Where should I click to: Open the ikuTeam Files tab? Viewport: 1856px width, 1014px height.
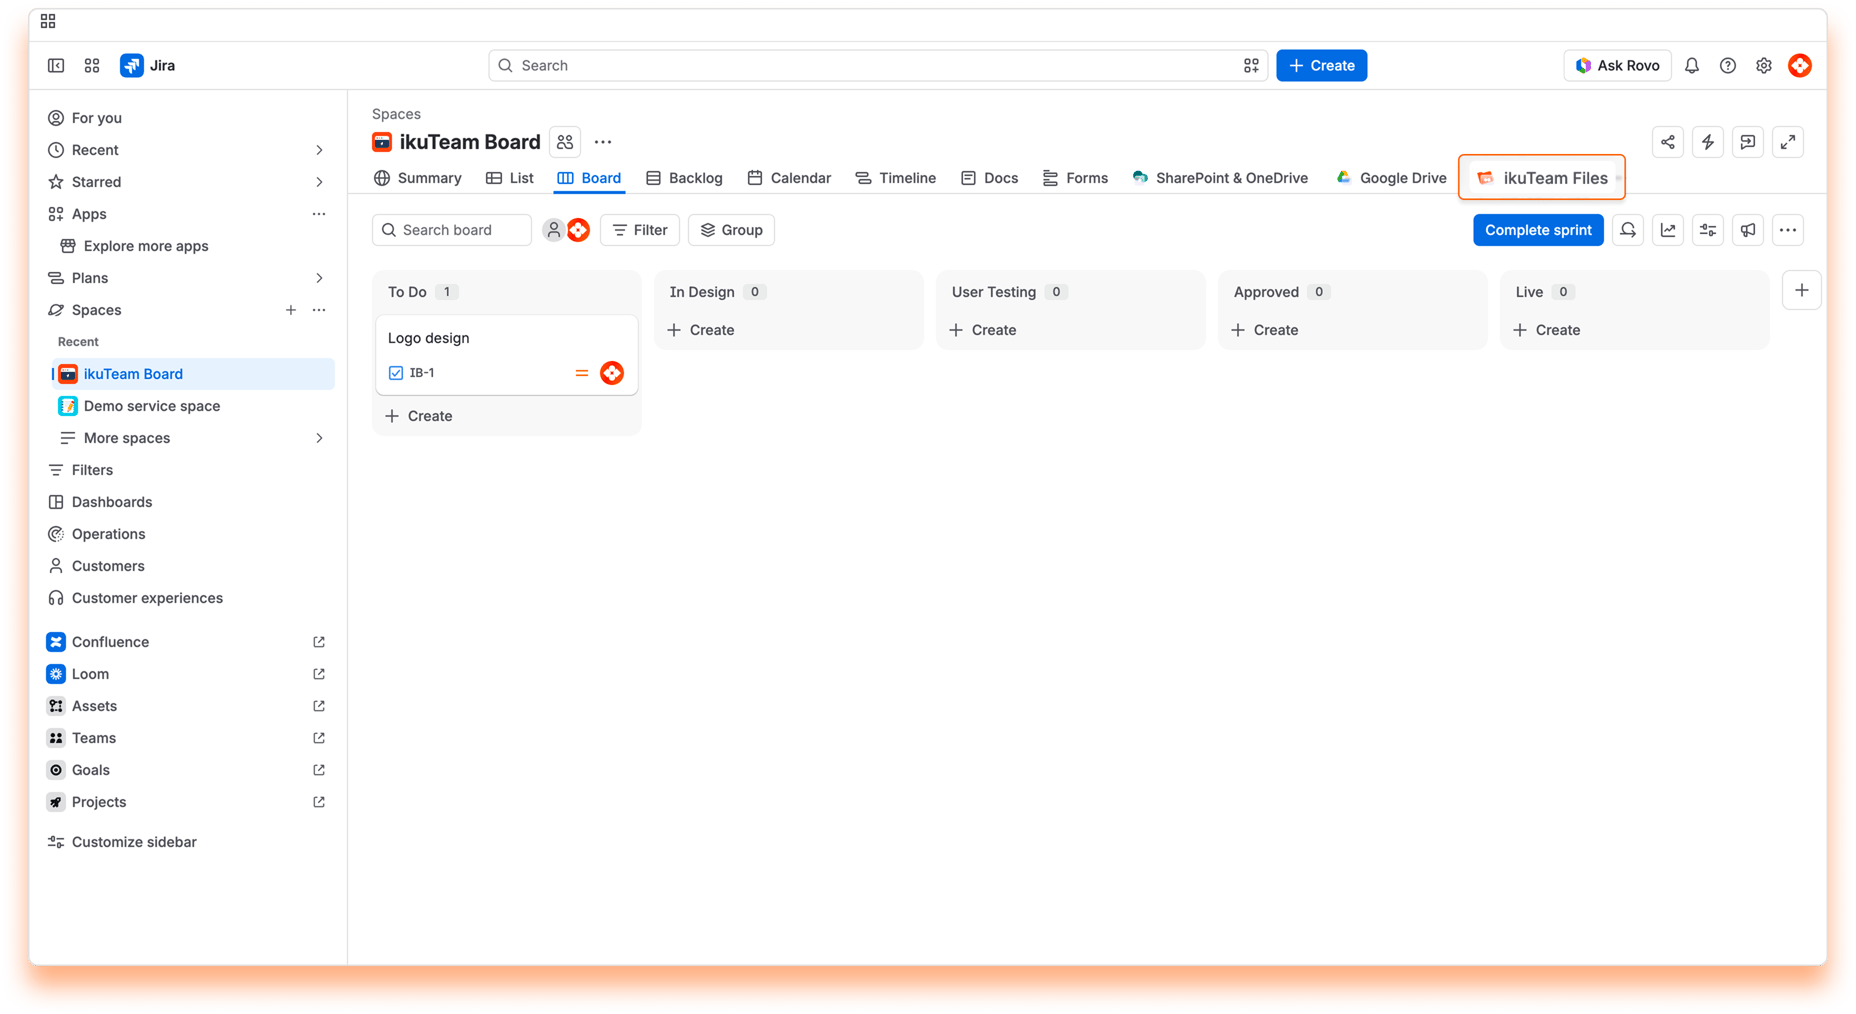1542,178
